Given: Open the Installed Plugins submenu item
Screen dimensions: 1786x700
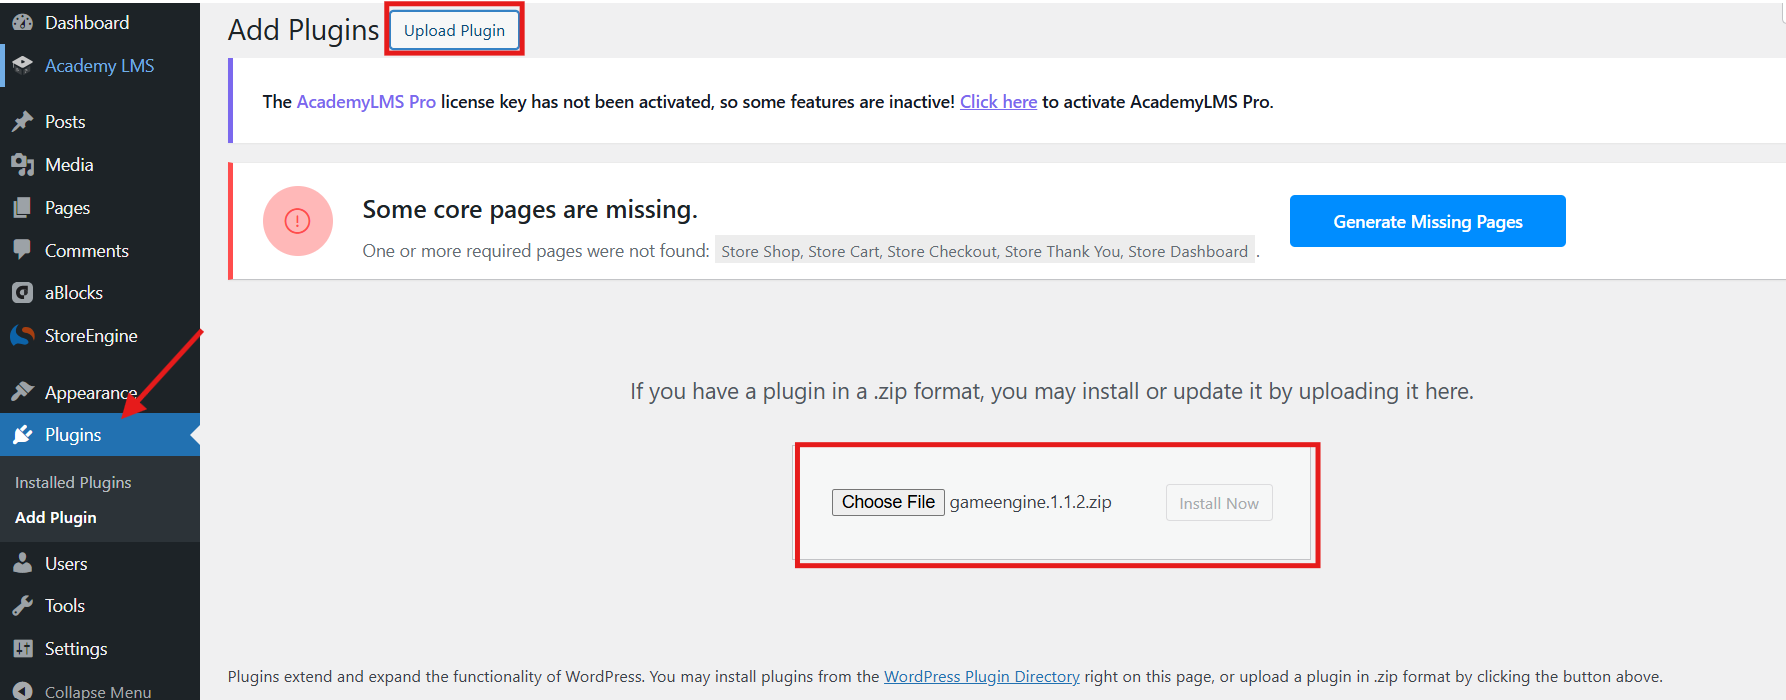Looking at the screenshot, I should click(x=73, y=482).
